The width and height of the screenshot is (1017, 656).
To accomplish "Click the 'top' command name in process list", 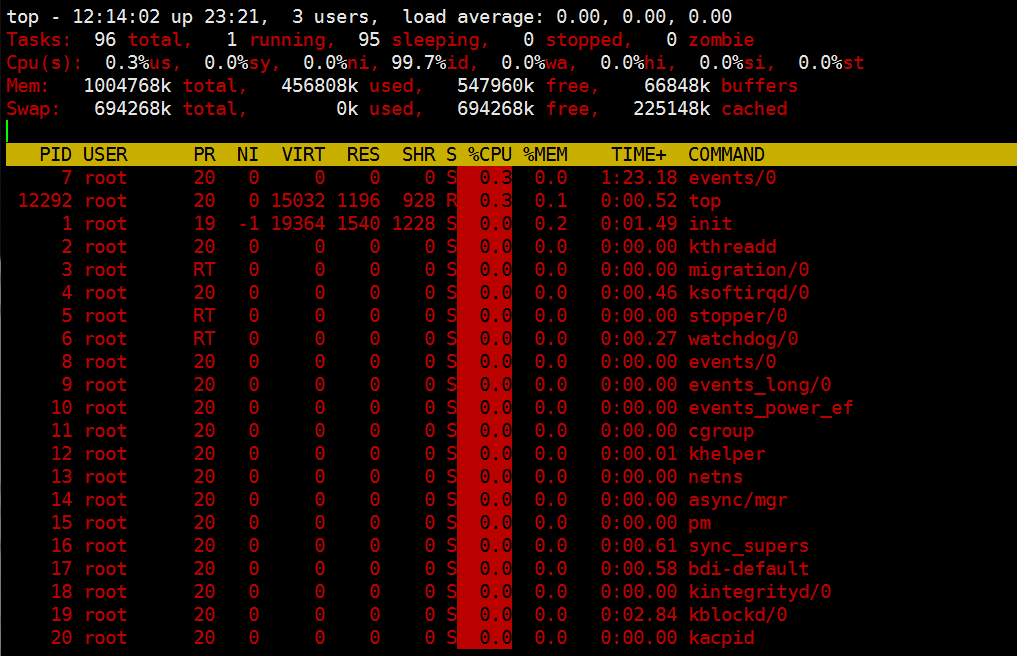I will (704, 201).
